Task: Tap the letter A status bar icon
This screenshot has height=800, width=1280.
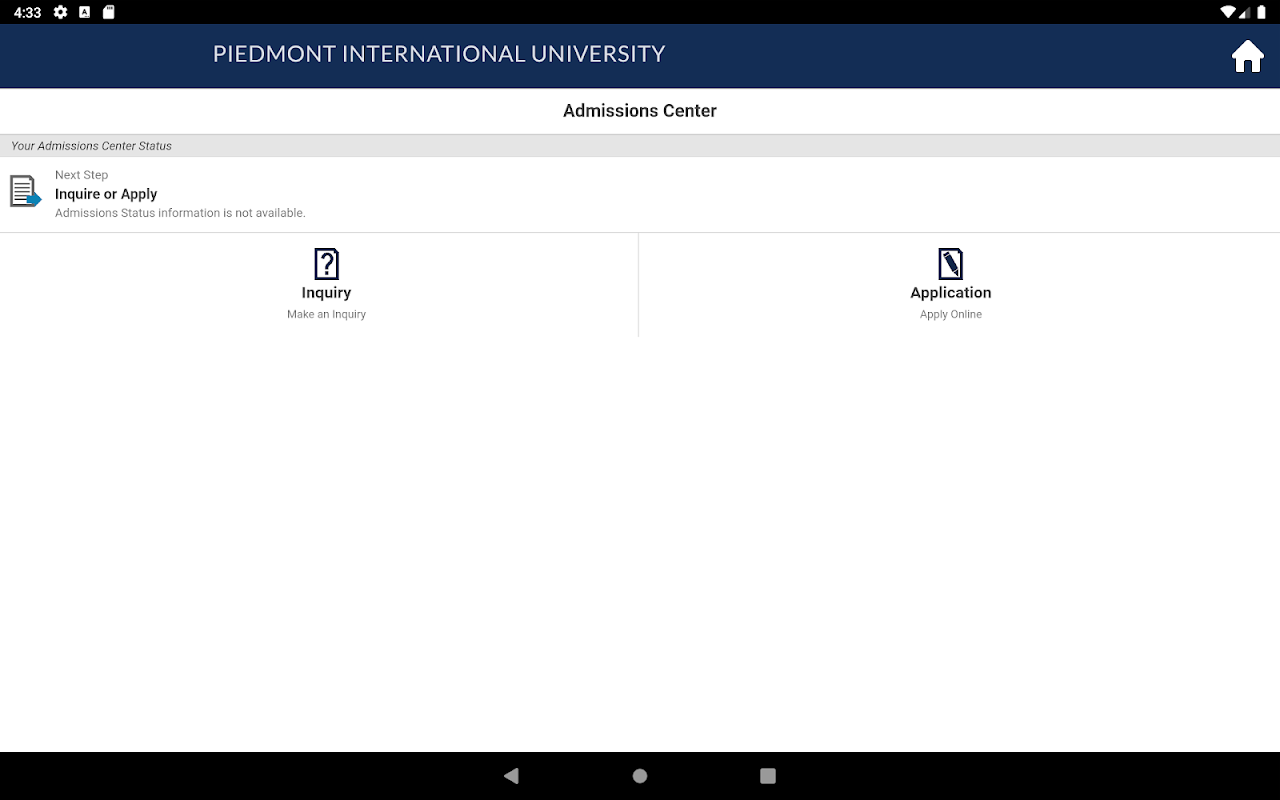Action: (84, 12)
